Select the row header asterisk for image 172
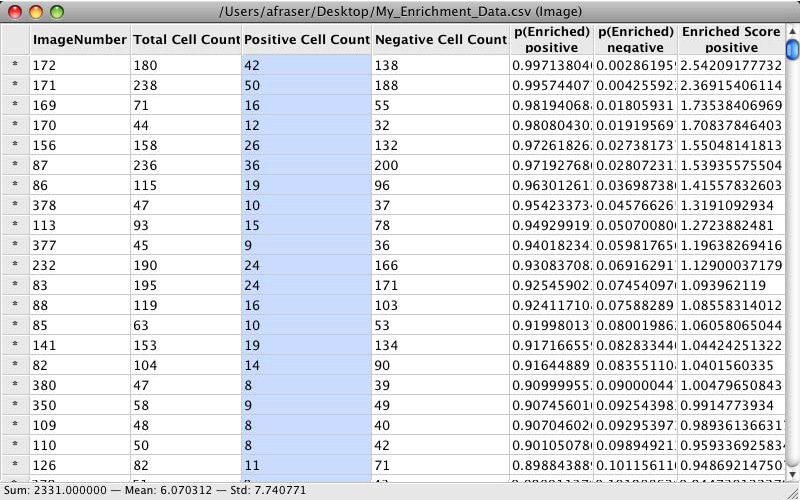This screenshot has height=500, width=800. pyautogui.click(x=14, y=65)
